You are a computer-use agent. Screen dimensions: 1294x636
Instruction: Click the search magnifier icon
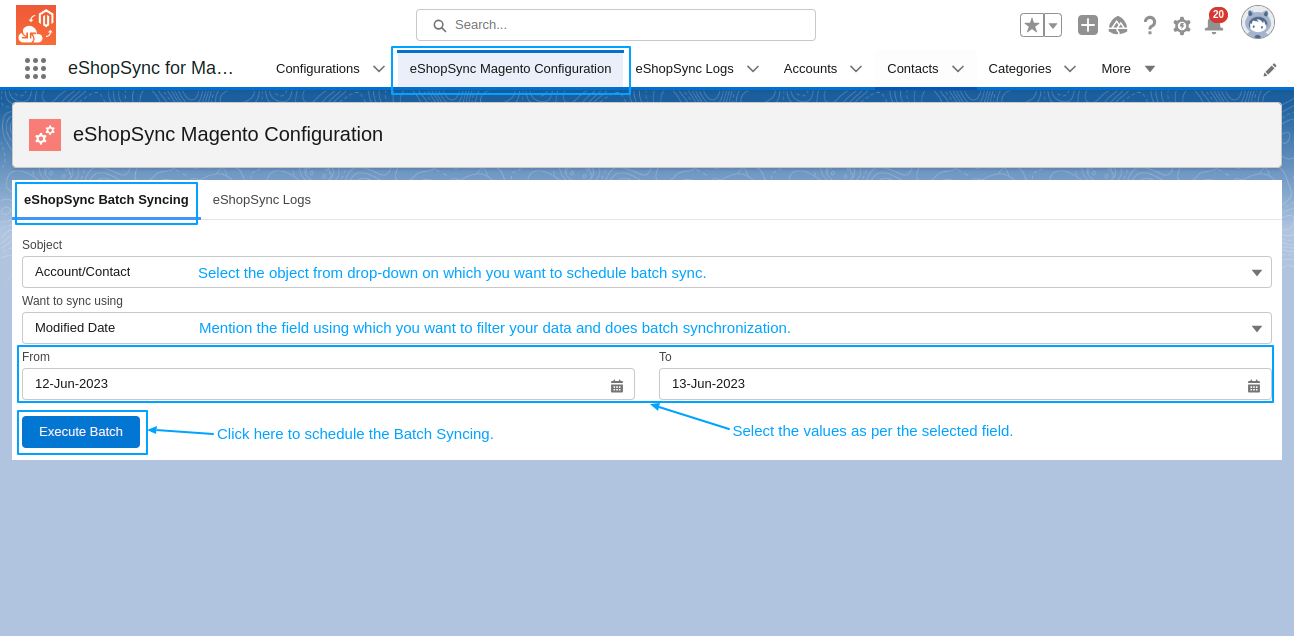439,25
